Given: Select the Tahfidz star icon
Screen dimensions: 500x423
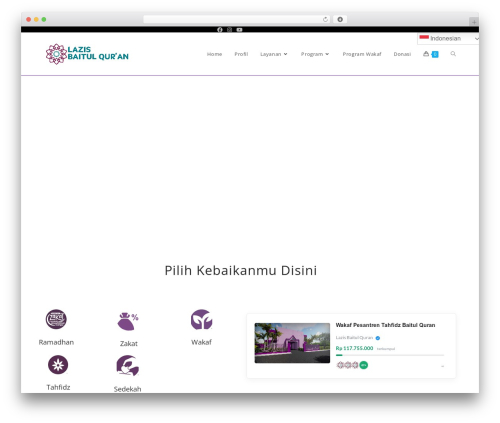Looking at the screenshot, I should [x=58, y=365].
